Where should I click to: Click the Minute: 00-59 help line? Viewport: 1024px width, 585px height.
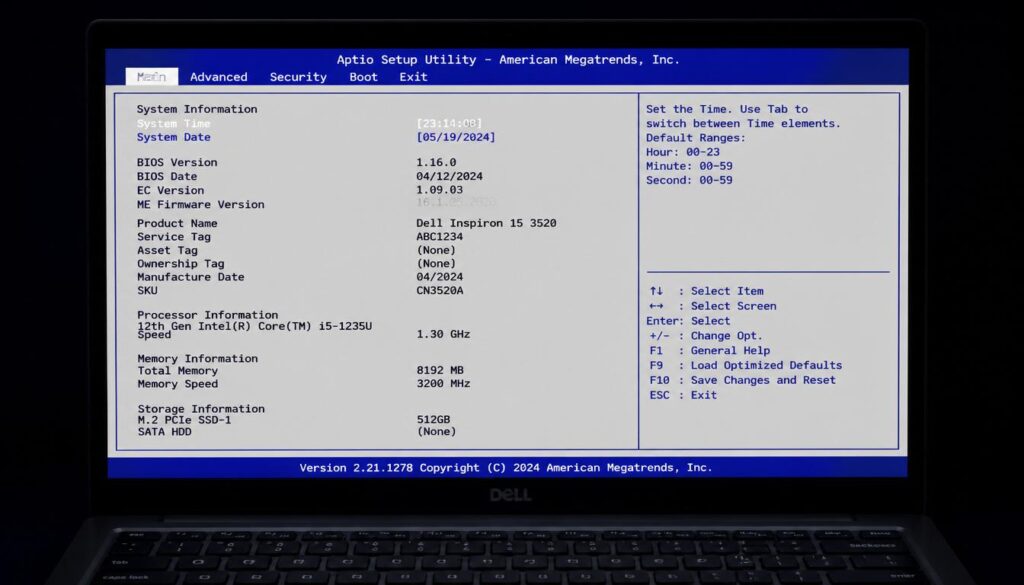point(689,166)
